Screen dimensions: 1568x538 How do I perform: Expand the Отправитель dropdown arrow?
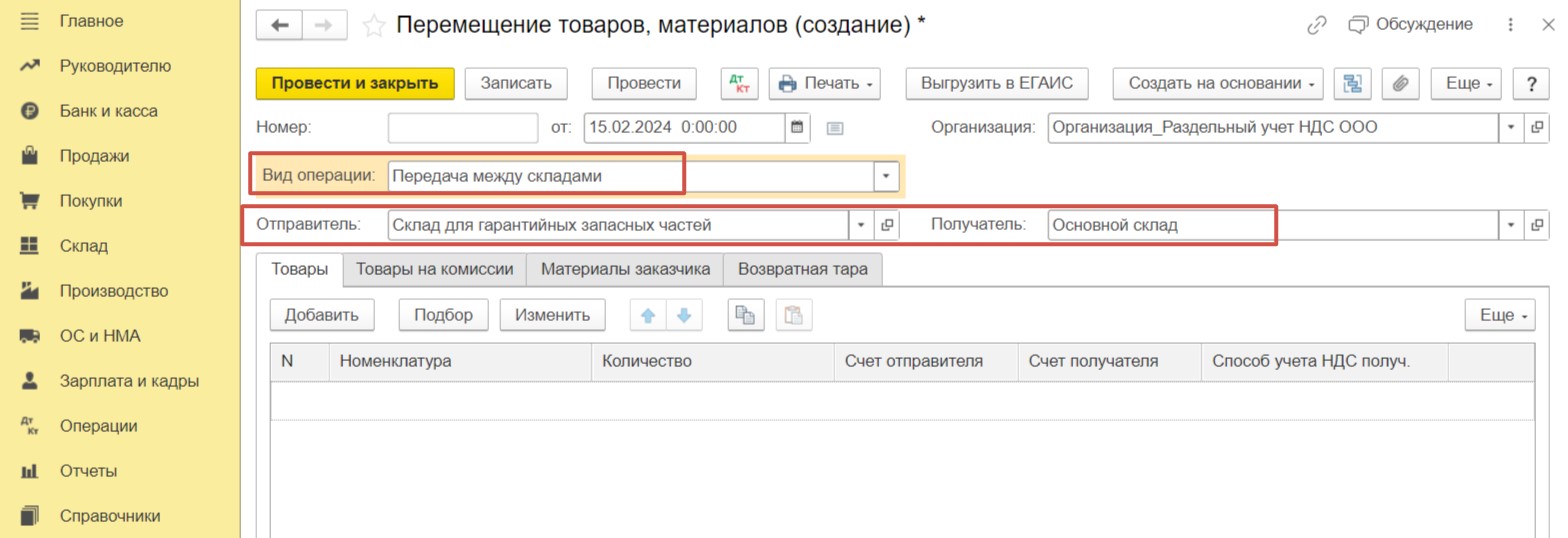861,225
